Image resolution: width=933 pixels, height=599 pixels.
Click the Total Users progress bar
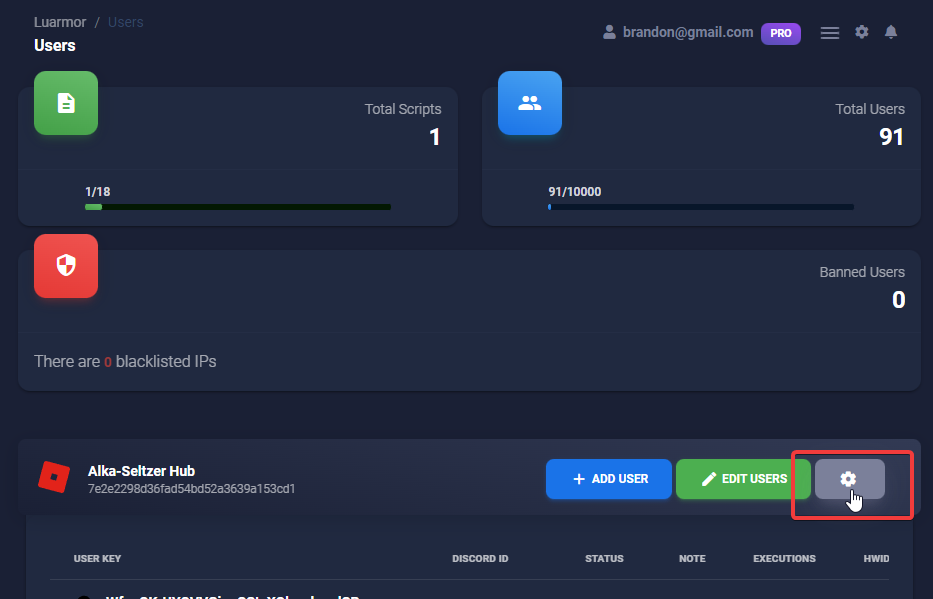700,207
